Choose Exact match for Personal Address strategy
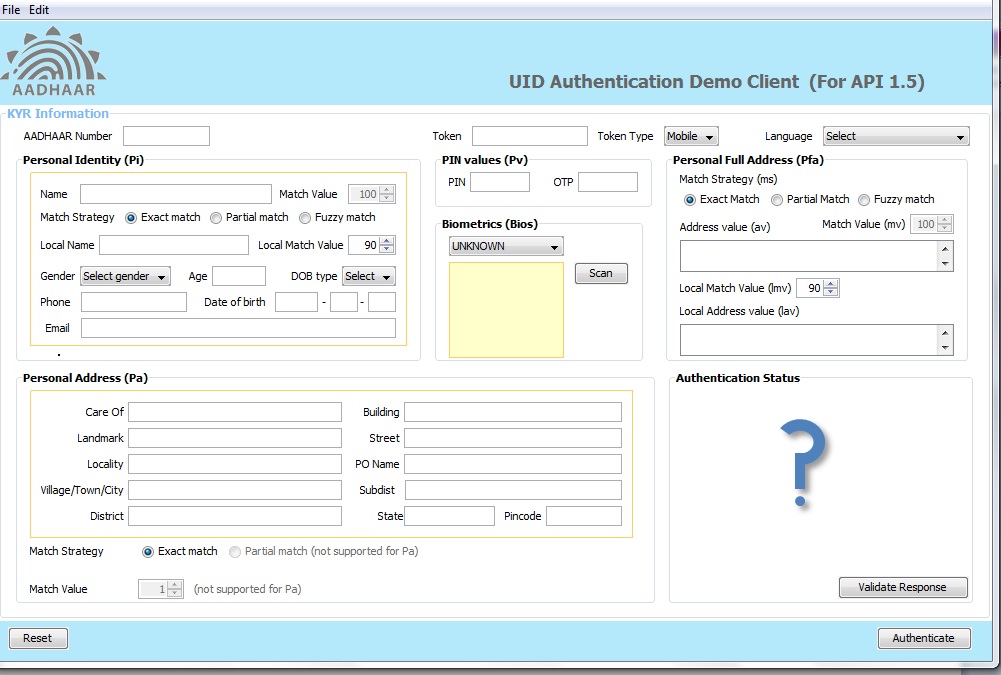Screen dimensions: 1001x675 click(149, 552)
